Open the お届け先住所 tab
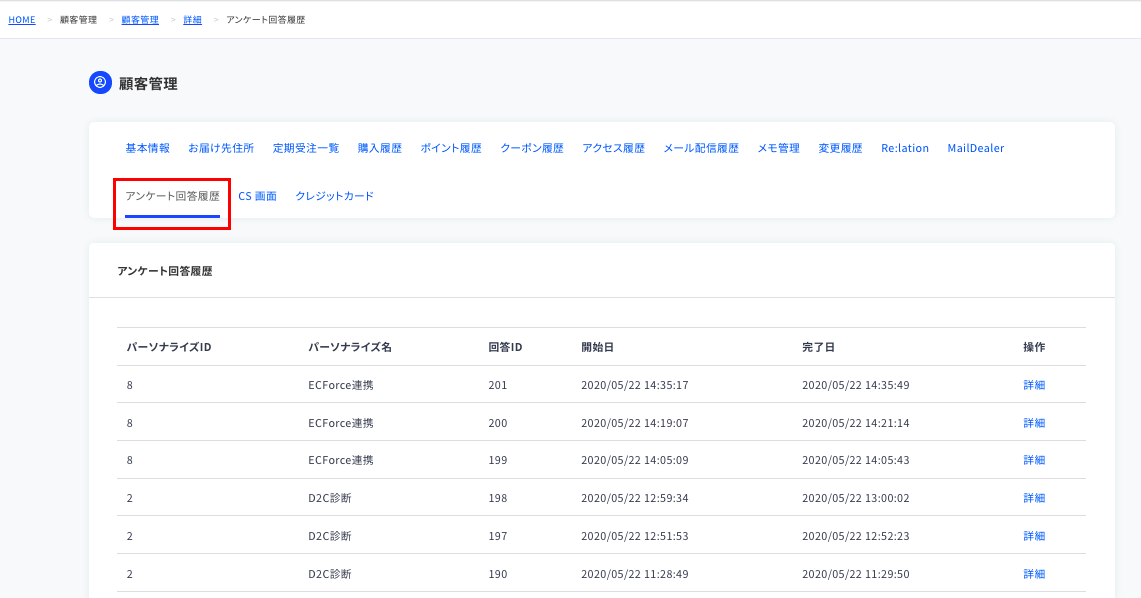Image resolution: width=1141 pixels, height=598 pixels. click(221, 148)
